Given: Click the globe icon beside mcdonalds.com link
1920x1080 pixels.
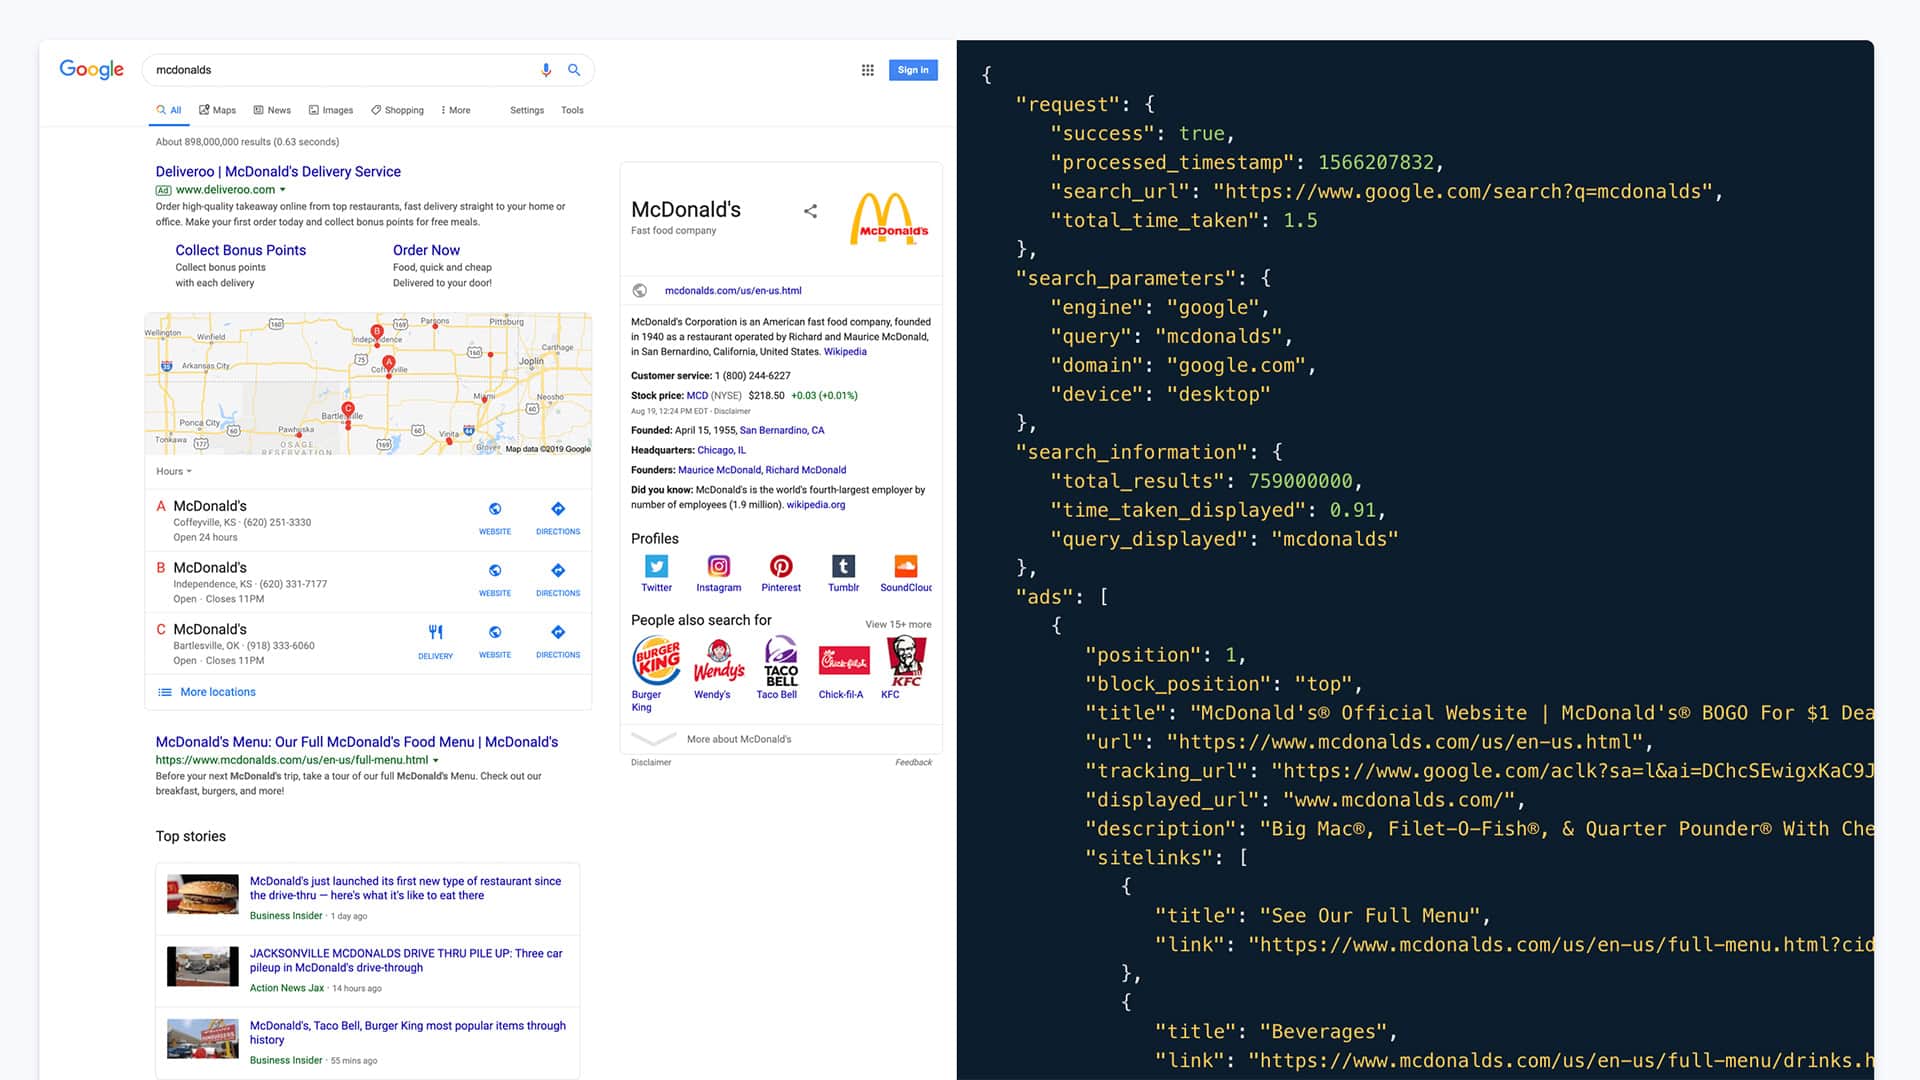Looking at the screenshot, I should pos(640,291).
